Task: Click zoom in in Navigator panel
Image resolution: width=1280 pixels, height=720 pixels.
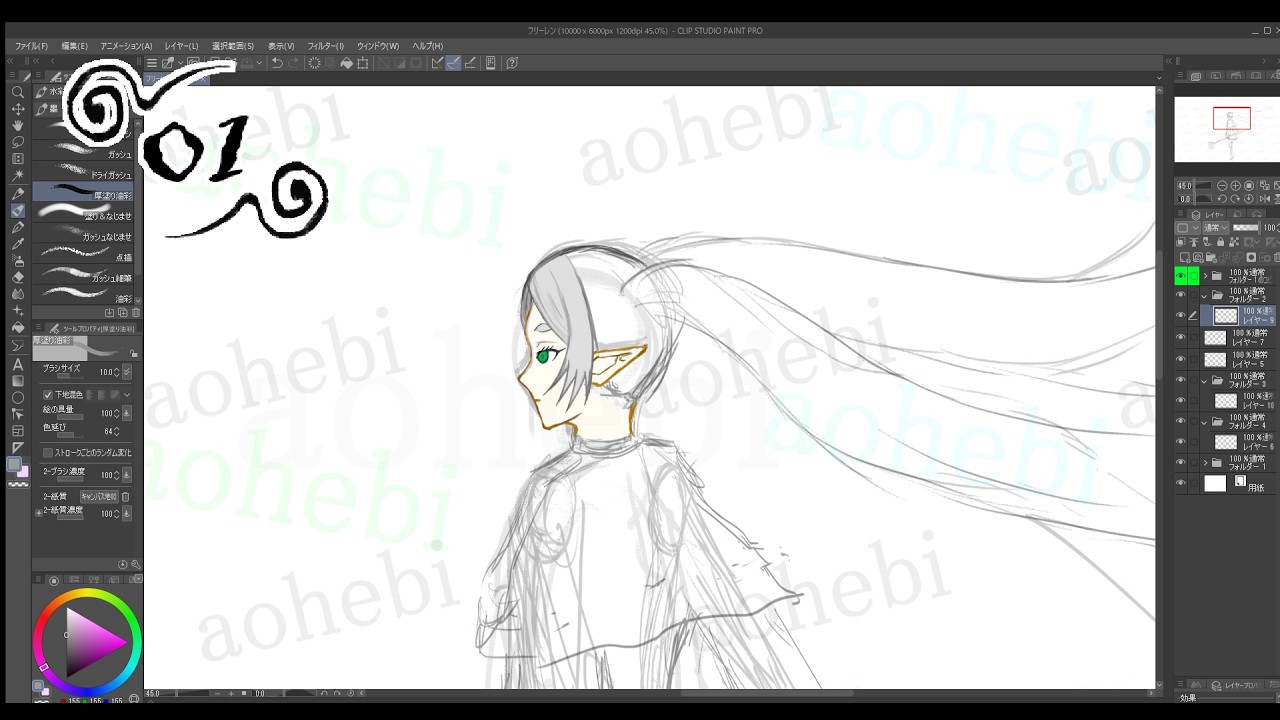Action: click(x=1236, y=186)
